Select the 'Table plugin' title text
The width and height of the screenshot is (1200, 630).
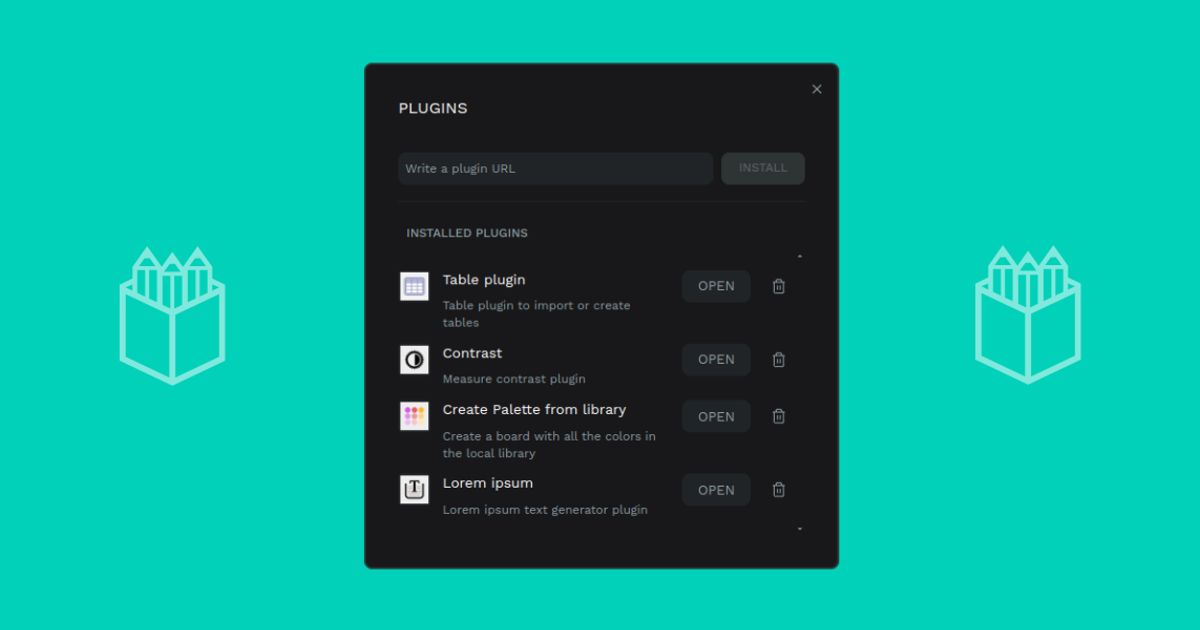coord(484,280)
